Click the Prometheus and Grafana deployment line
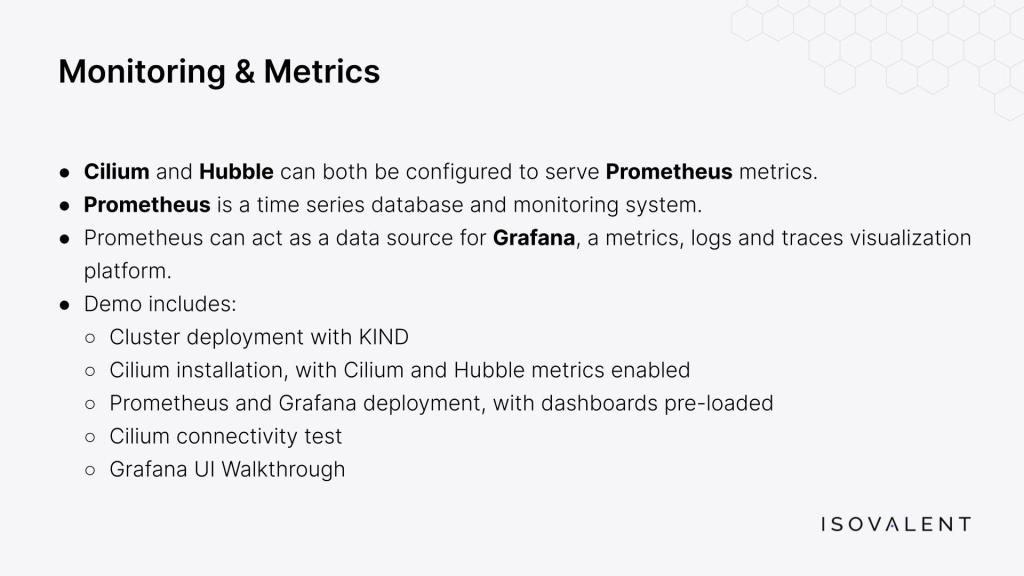1024x576 pixels. point(441,403)
